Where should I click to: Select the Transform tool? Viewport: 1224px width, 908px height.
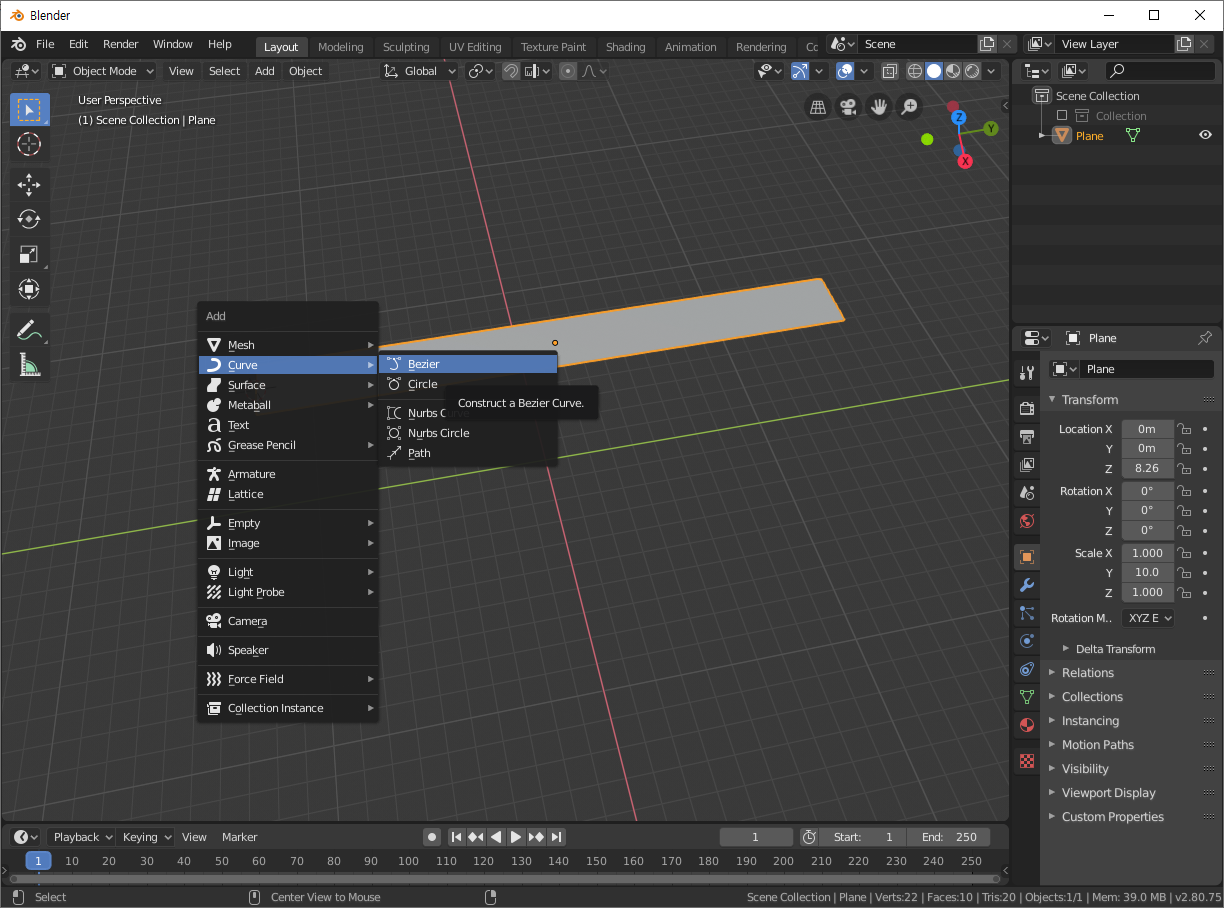pyautogui.click(x=29, y=290)
